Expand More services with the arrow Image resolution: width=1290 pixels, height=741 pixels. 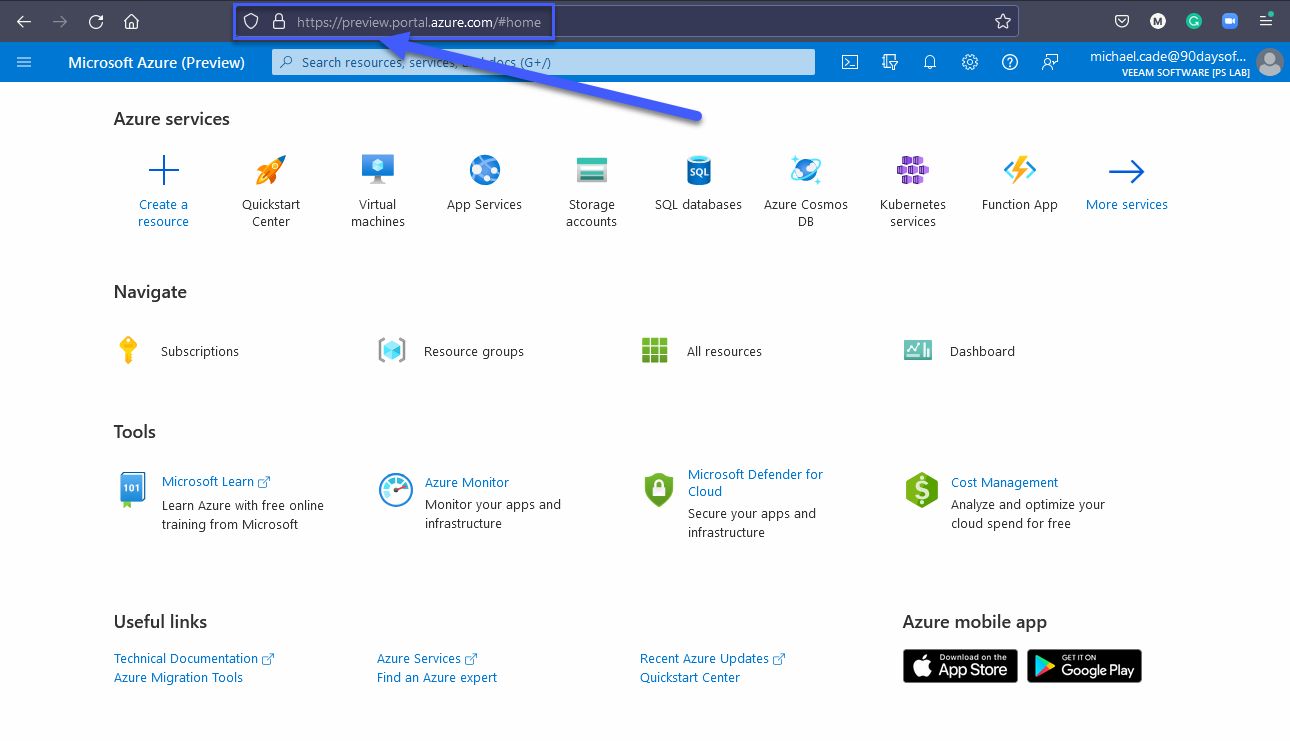1126,170
